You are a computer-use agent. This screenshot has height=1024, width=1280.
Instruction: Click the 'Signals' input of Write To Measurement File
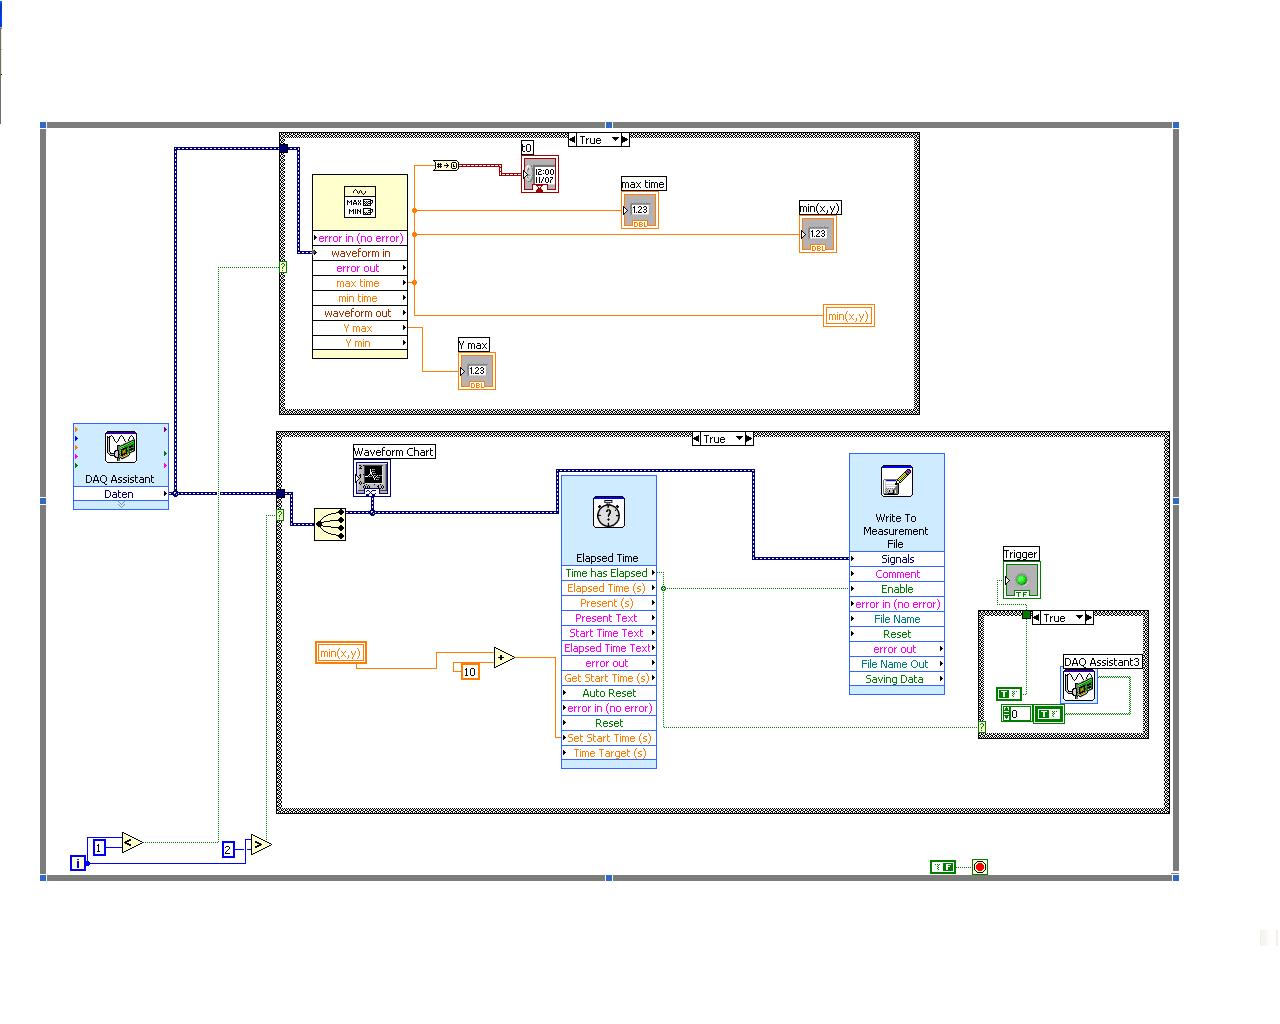(897, 559)
